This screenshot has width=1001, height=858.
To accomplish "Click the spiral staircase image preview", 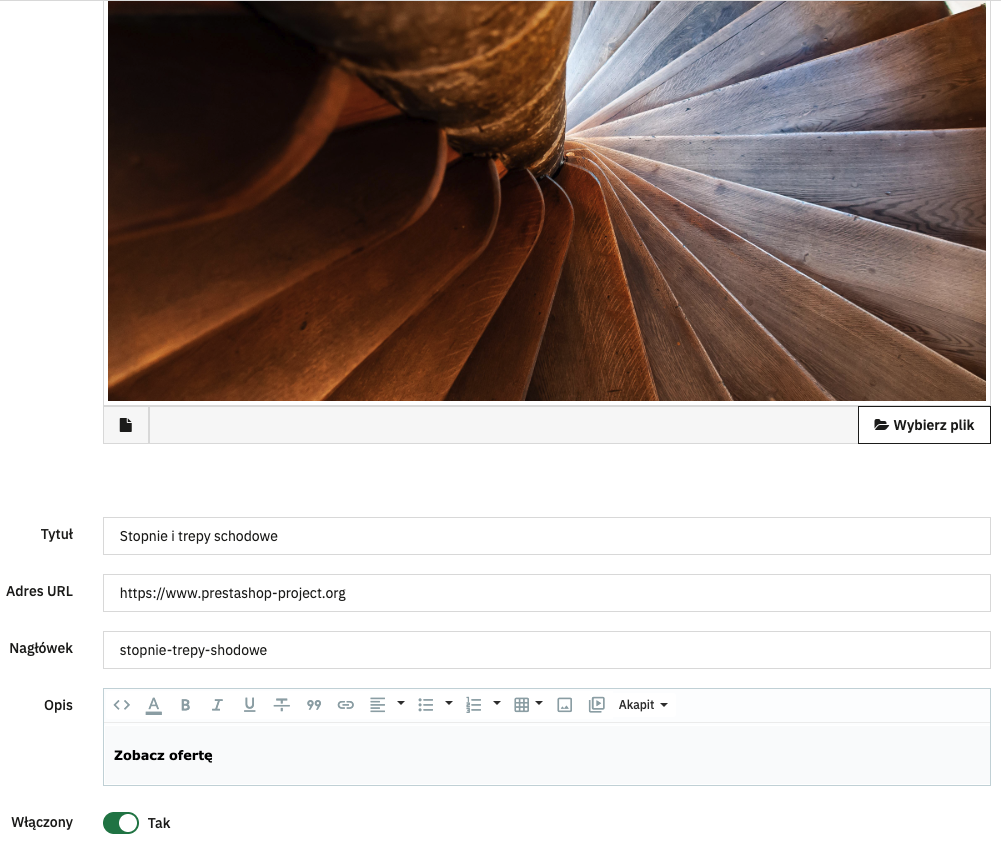I will tap(546, 200).
